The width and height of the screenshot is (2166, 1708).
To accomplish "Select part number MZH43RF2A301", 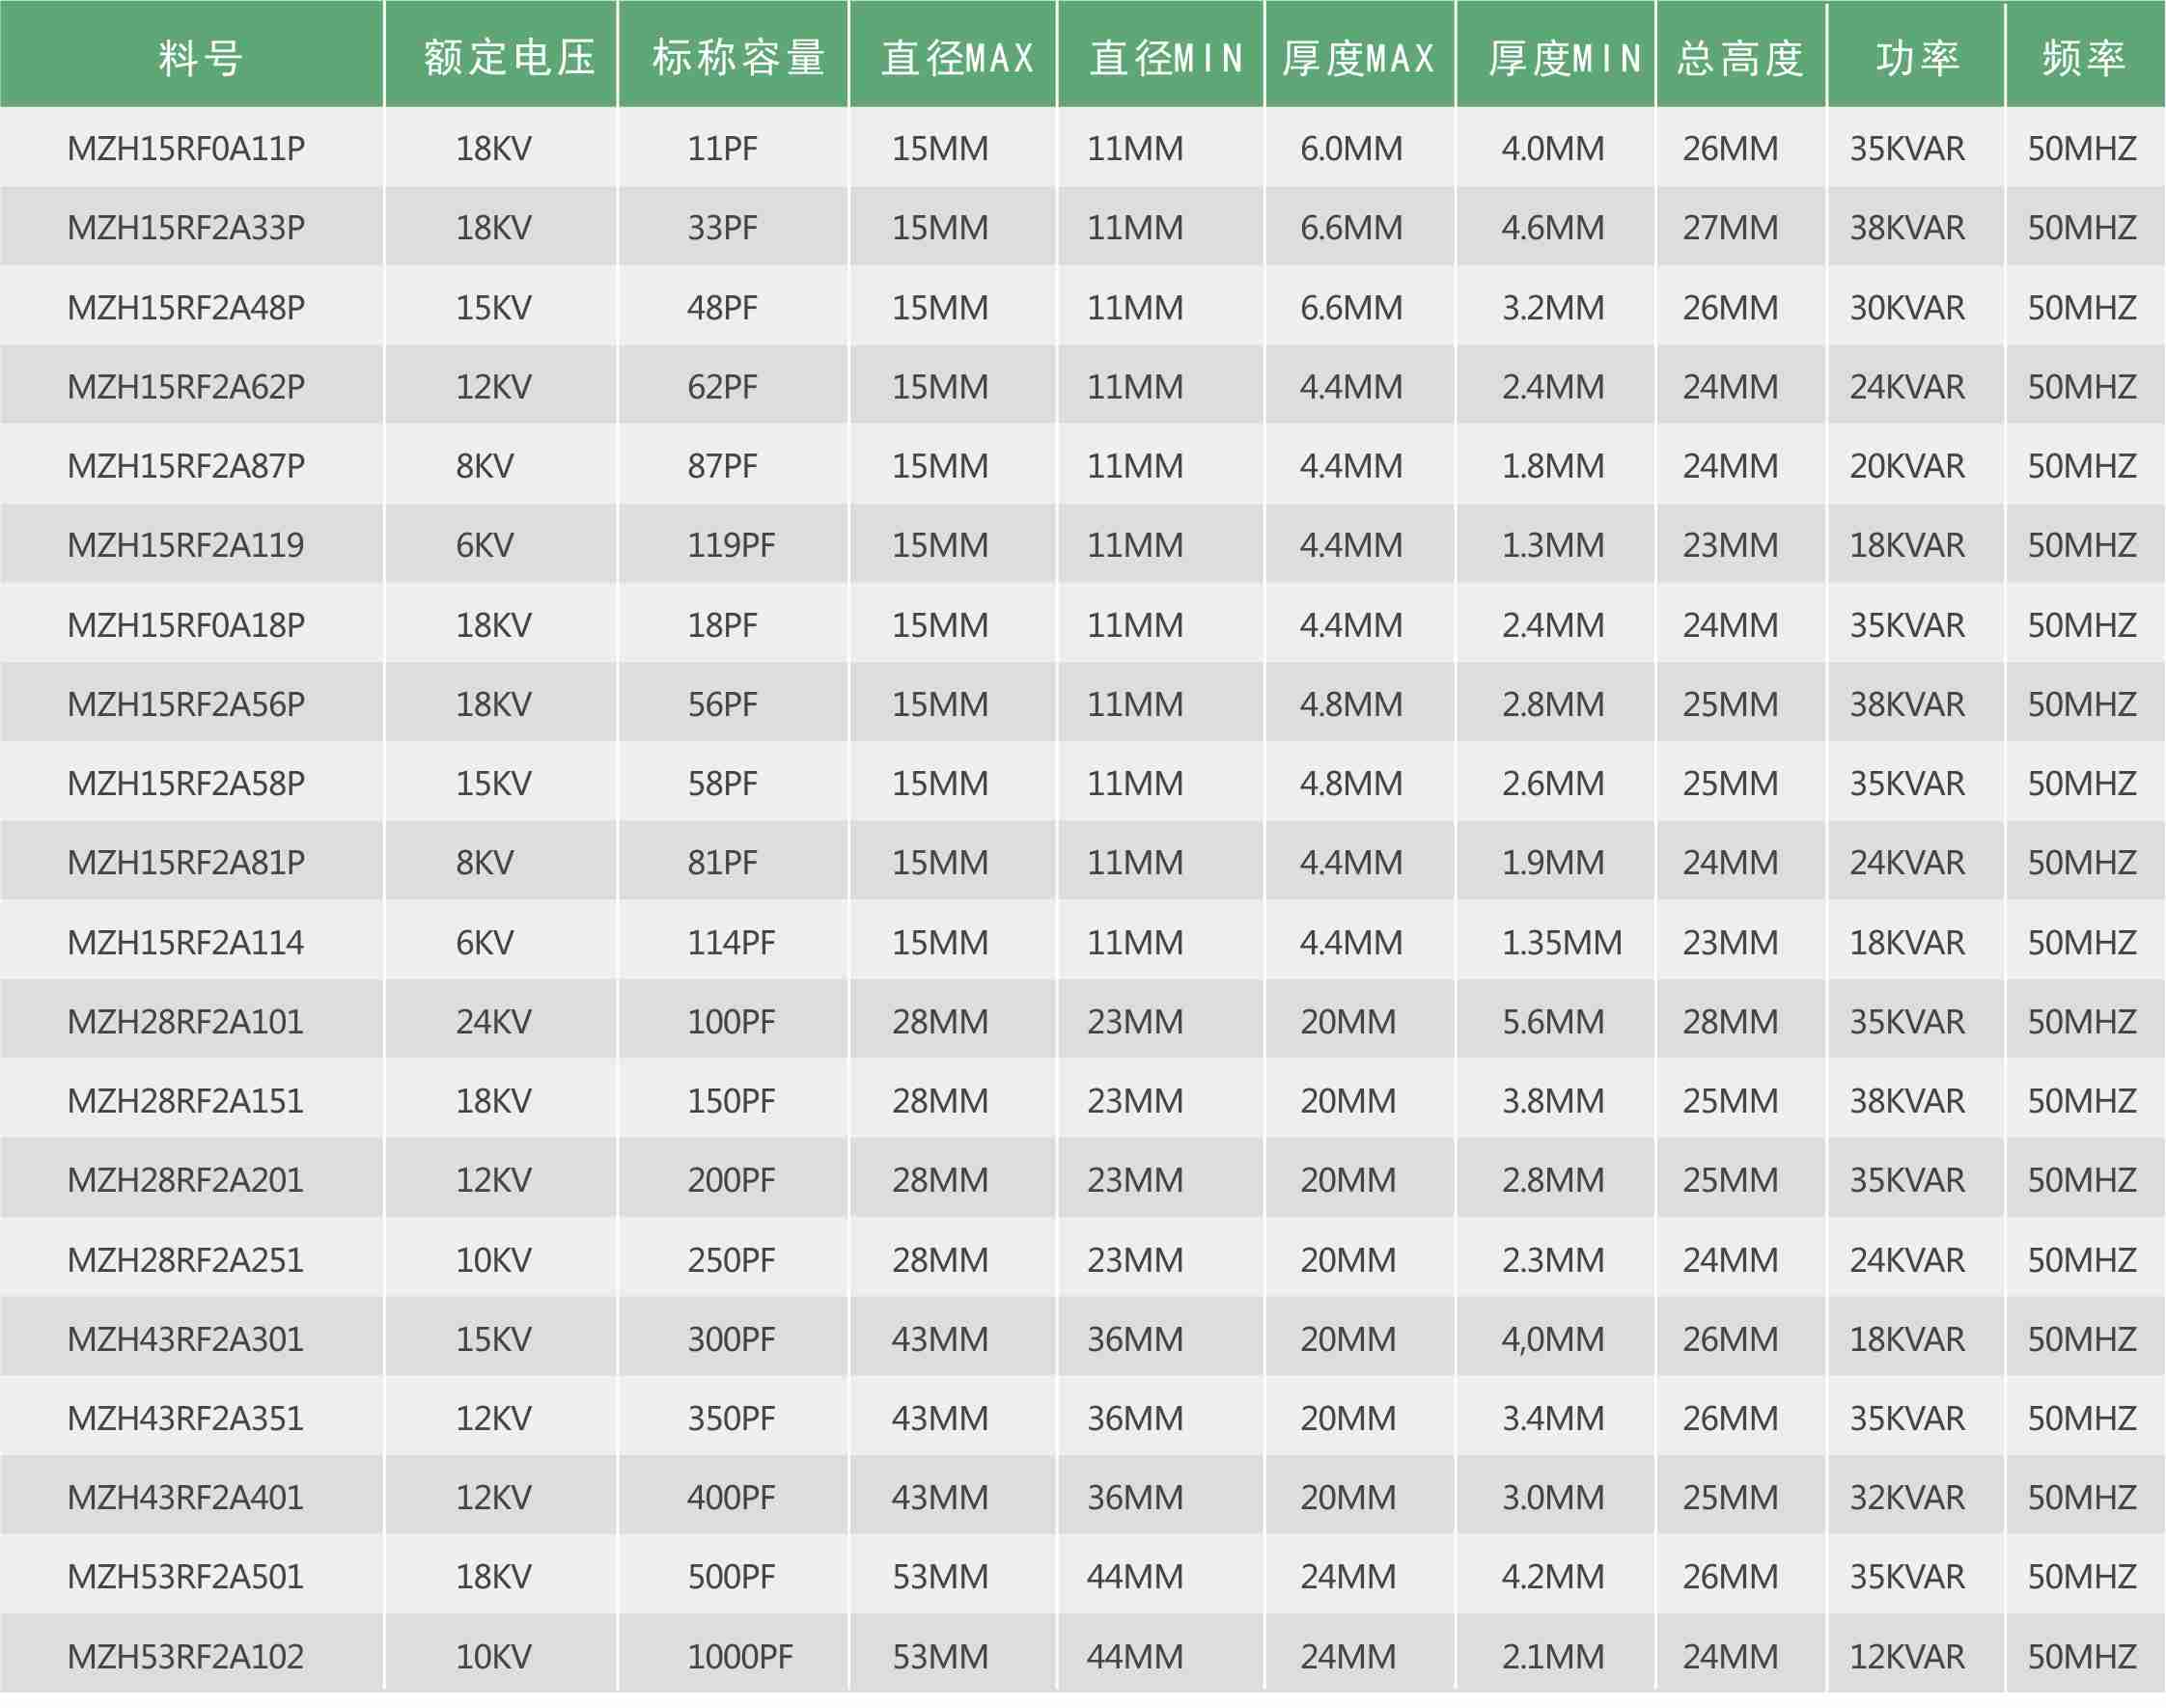I will [x=186, y=1337].
